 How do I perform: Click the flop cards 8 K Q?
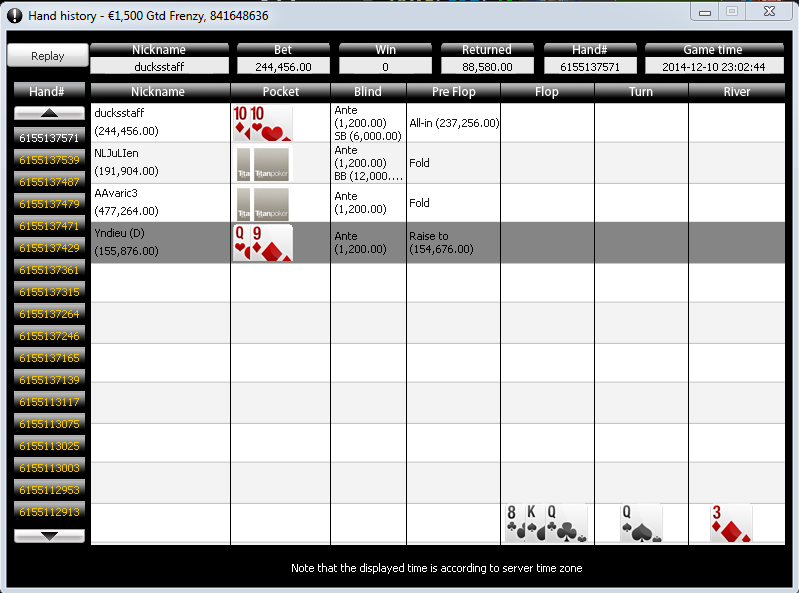(x=546, y=523)
